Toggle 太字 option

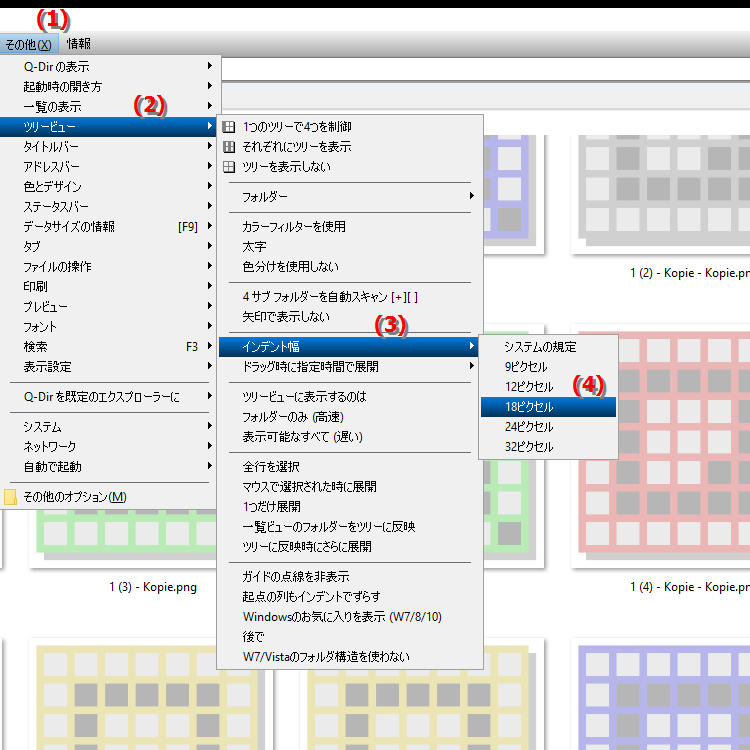[x=350, y=246]
